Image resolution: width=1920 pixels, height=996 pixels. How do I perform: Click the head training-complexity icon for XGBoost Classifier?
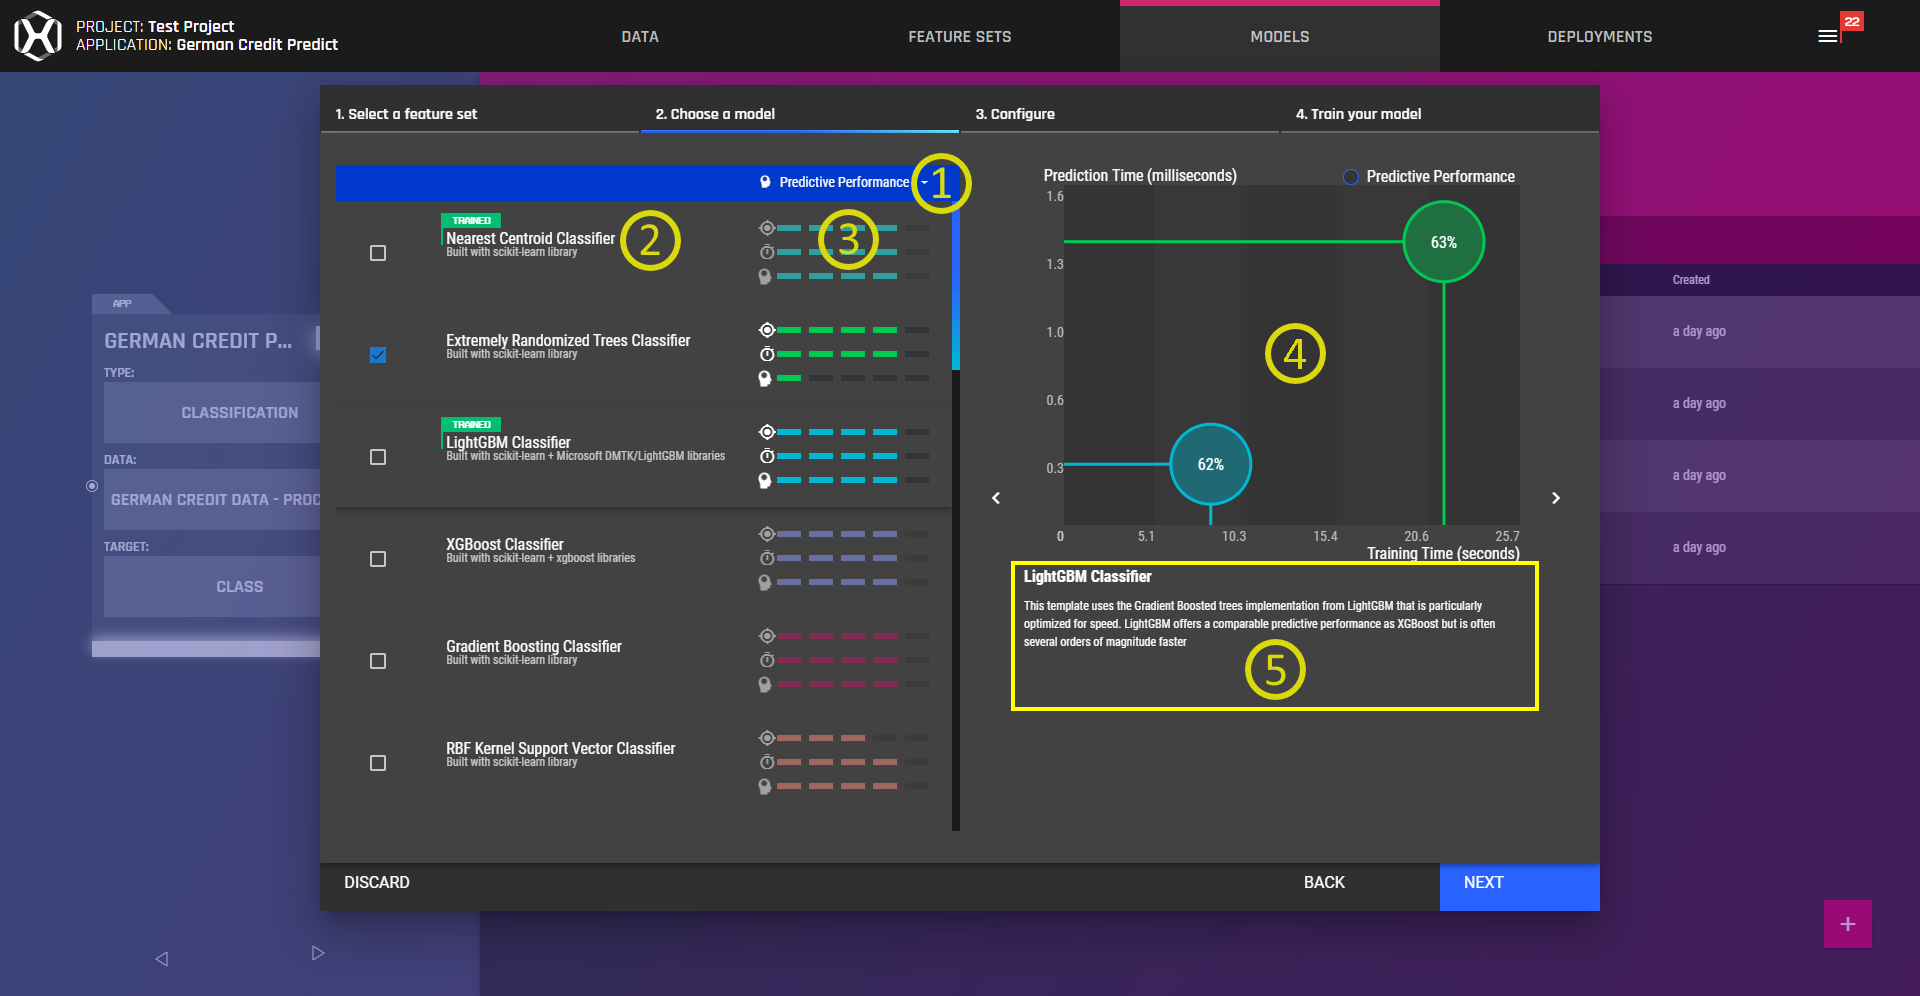tap(765, 583)
